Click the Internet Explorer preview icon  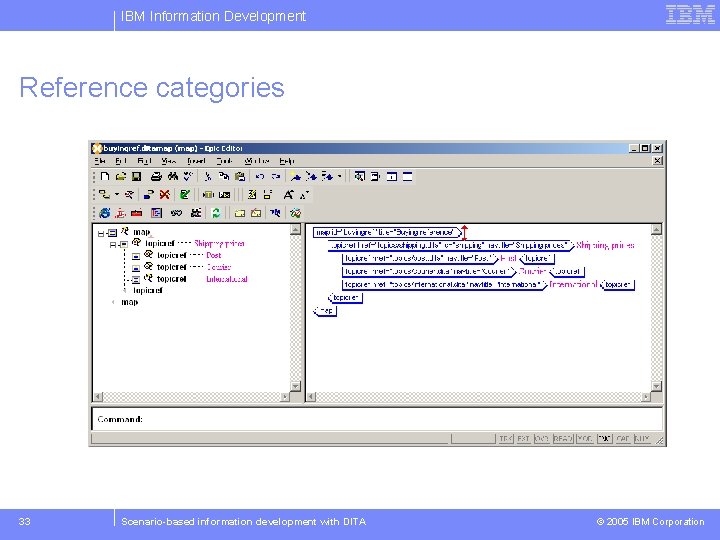pos(105,213)
